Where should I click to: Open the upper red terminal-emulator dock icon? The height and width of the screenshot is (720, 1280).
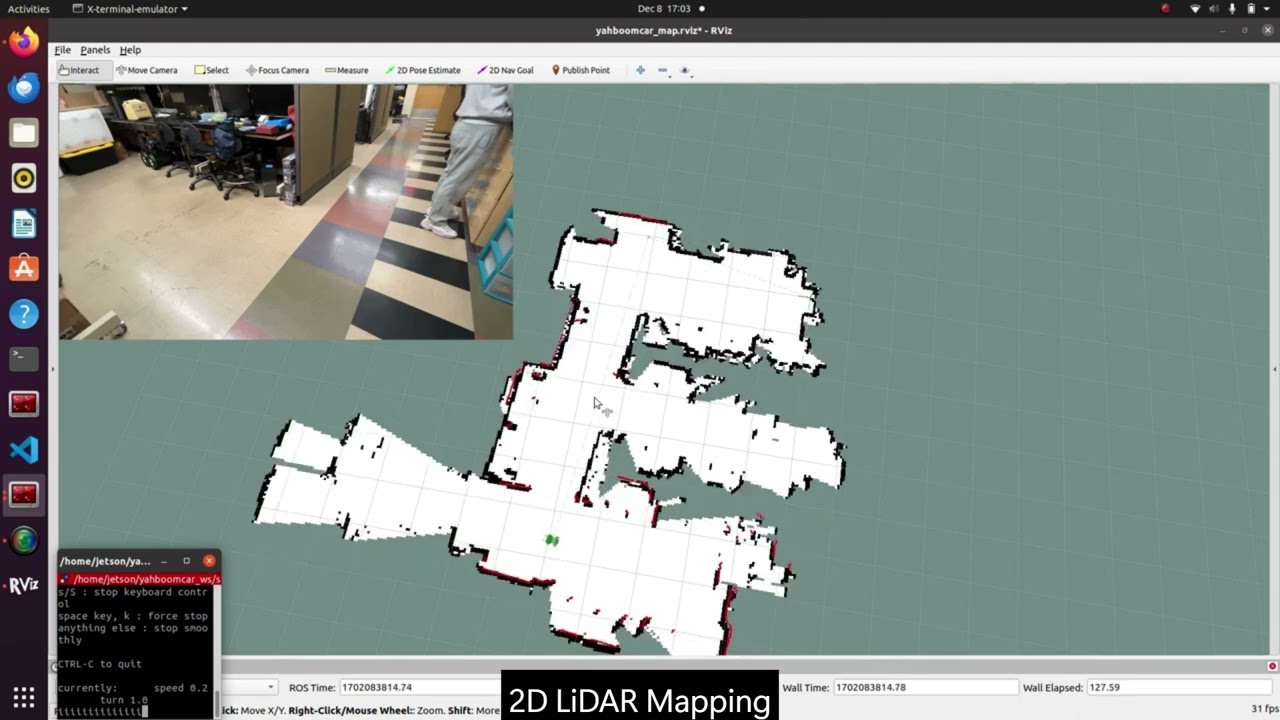24,404
